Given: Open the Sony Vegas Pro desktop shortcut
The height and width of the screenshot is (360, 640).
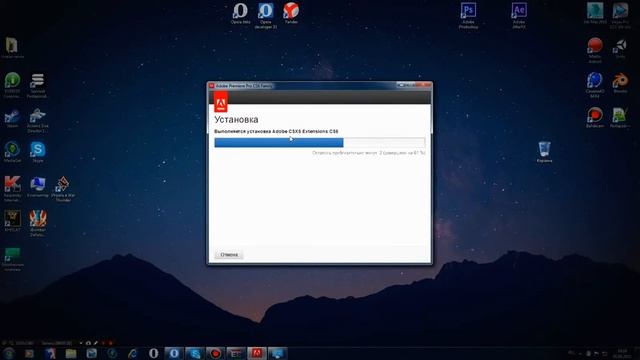Looking at the screenshot, I should click(x=620, y=15).
